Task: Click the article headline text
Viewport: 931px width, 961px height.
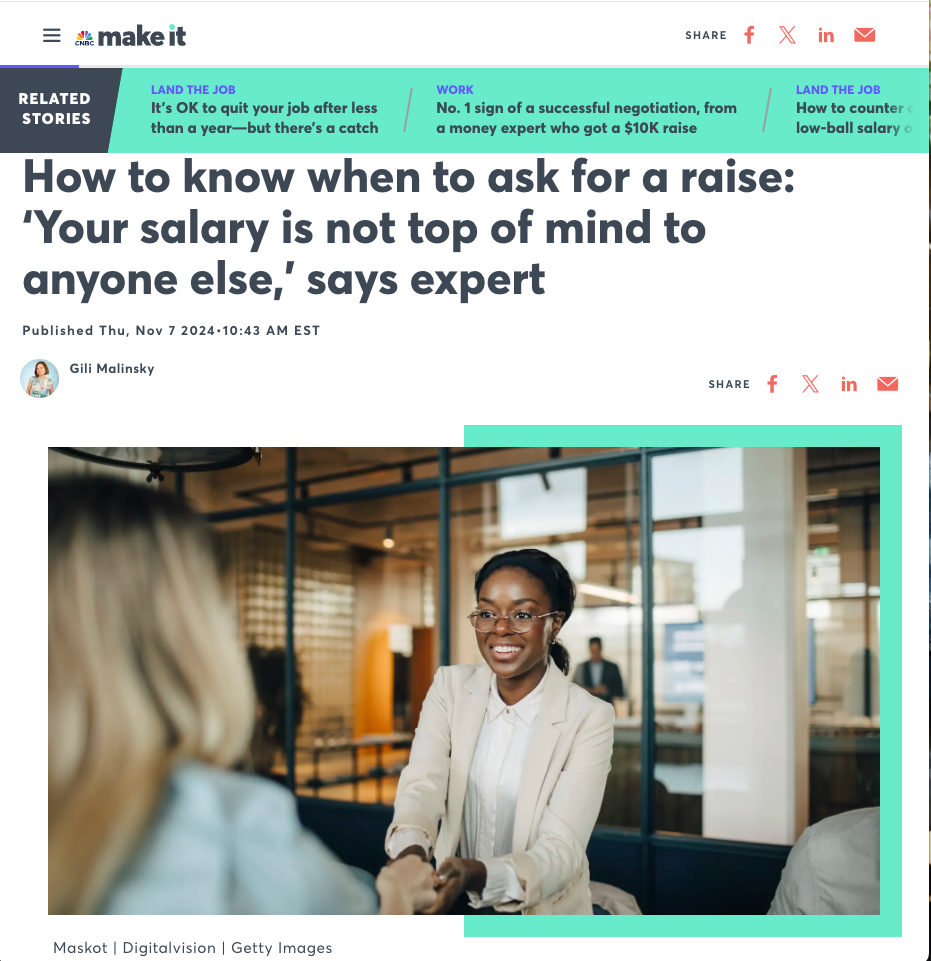Action: (x=408, y=228)
